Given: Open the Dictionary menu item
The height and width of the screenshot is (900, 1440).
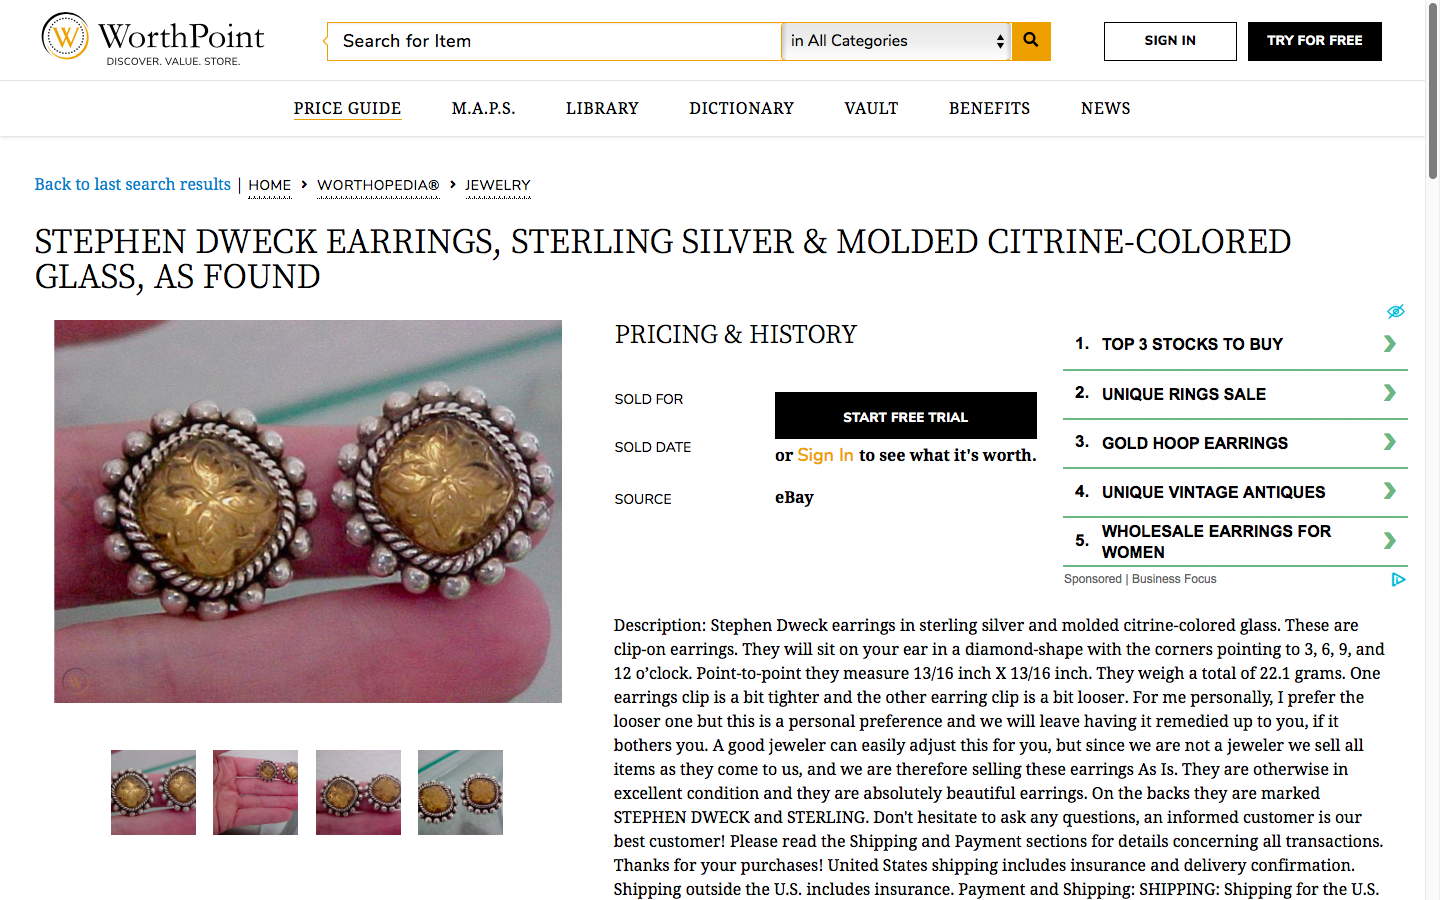Looking at the screenshot, I should [x=741, y=108].
